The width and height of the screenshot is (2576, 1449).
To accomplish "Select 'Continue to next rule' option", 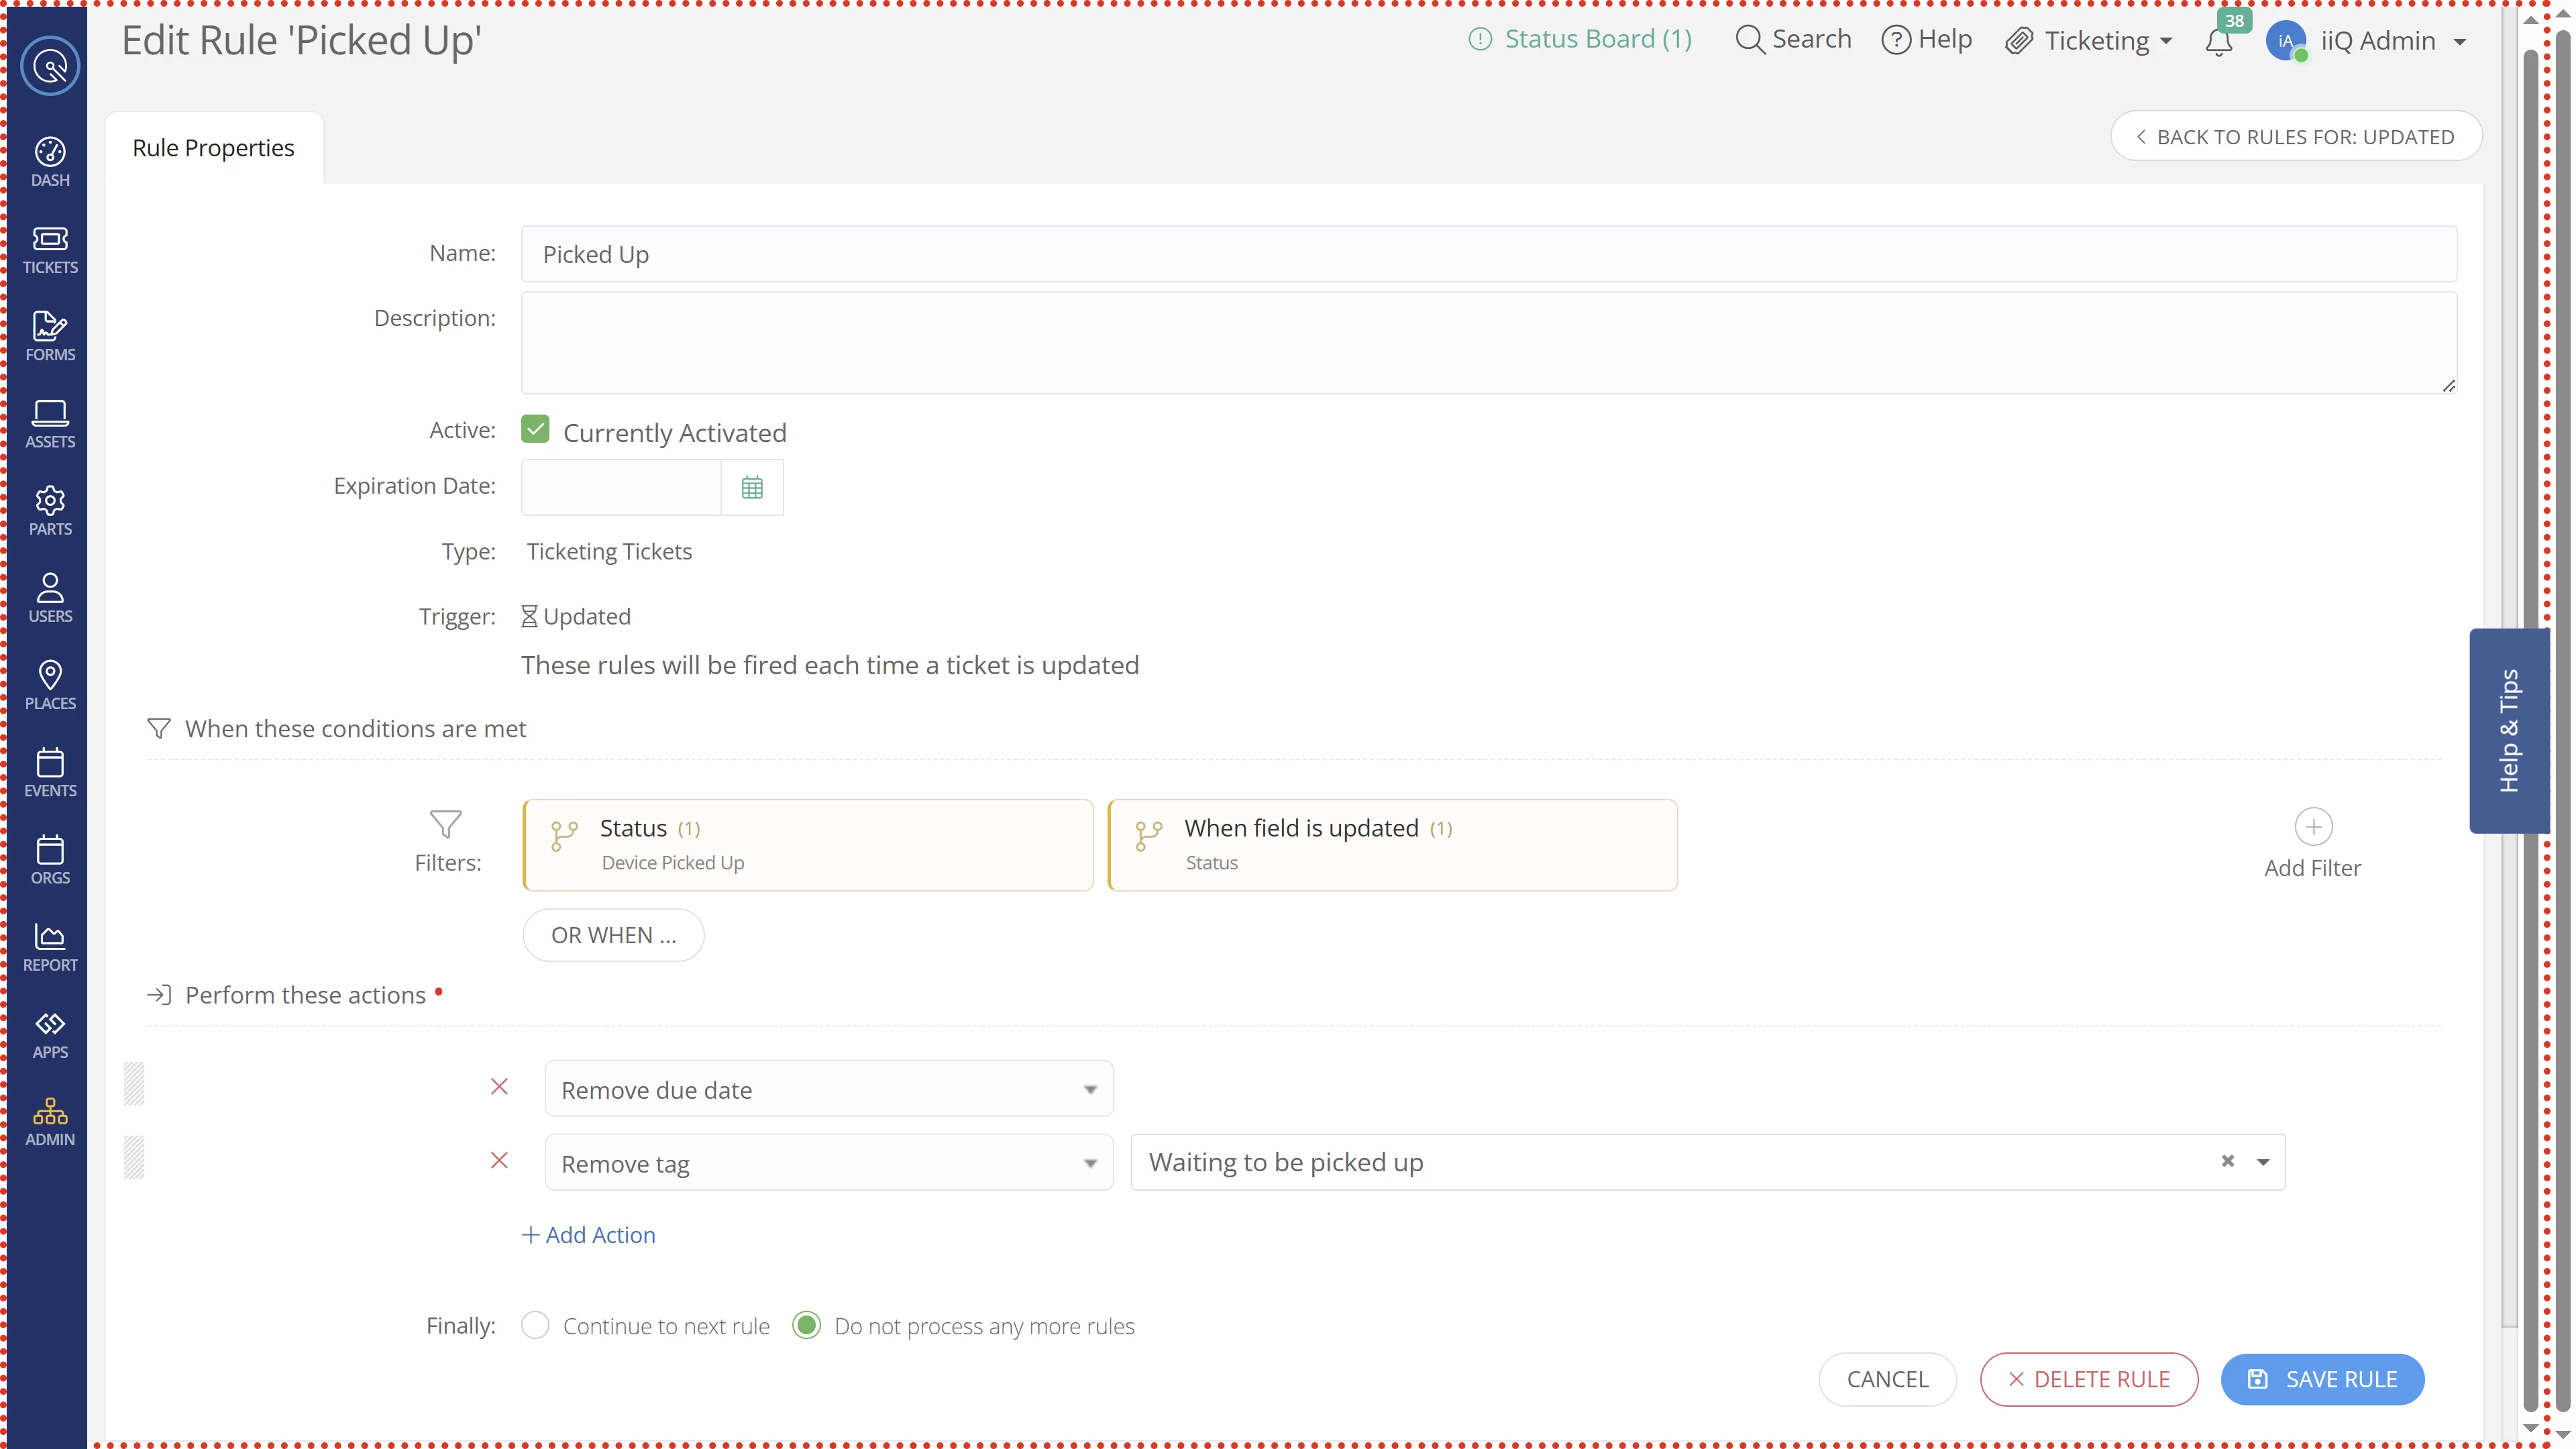I will 535,1325.
